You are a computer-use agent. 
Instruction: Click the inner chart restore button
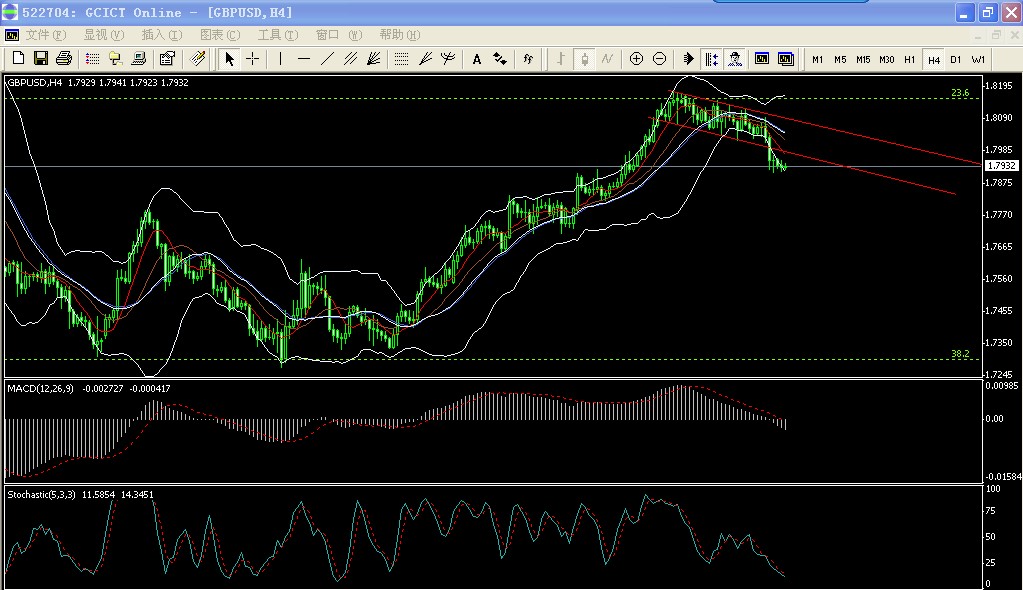tap(996, 35)
